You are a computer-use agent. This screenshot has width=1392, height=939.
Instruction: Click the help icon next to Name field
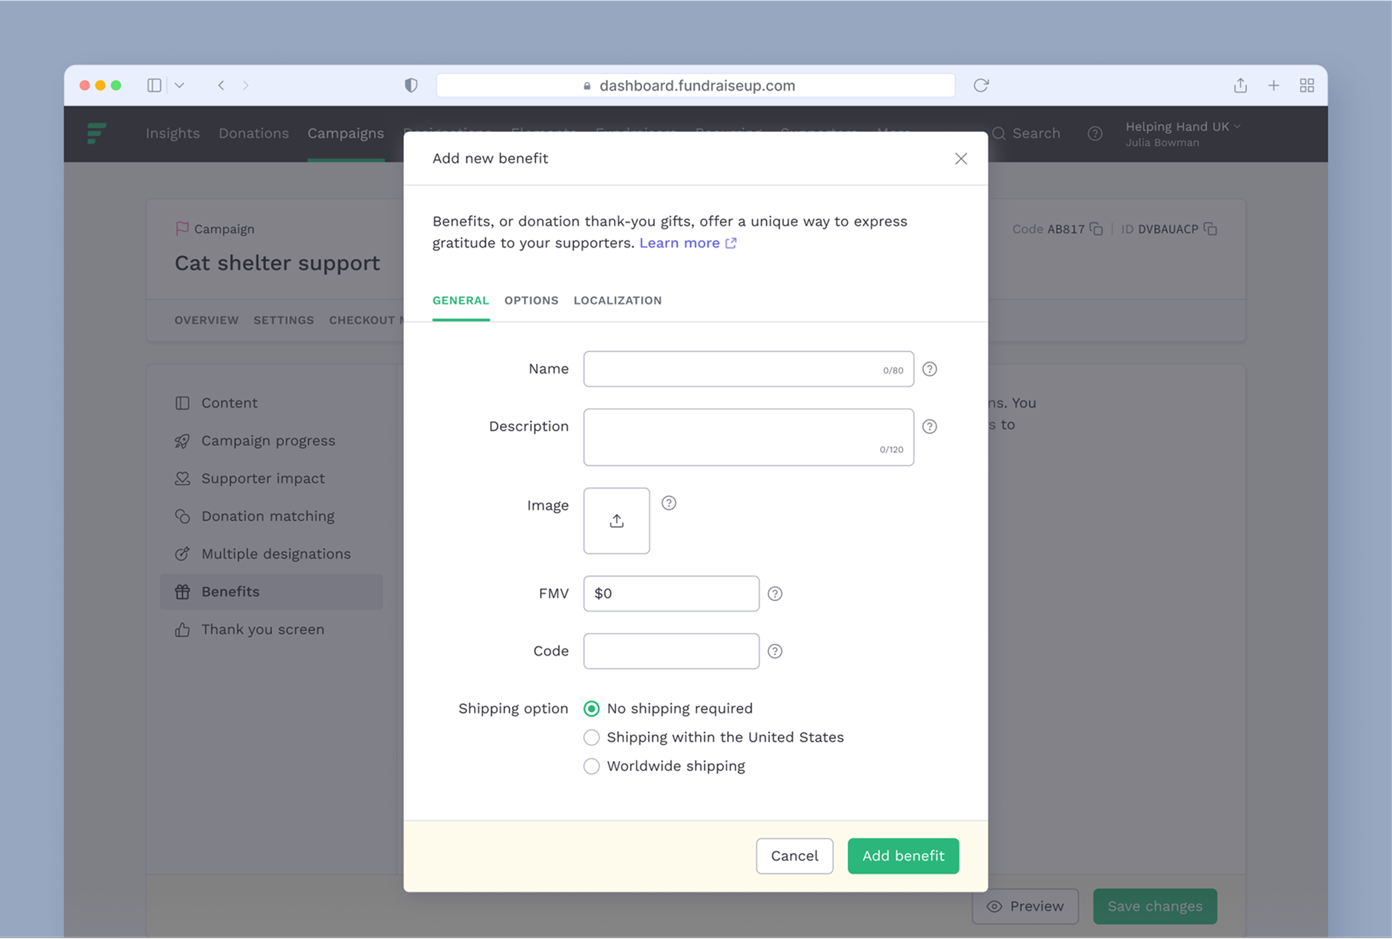click(929, 369)
